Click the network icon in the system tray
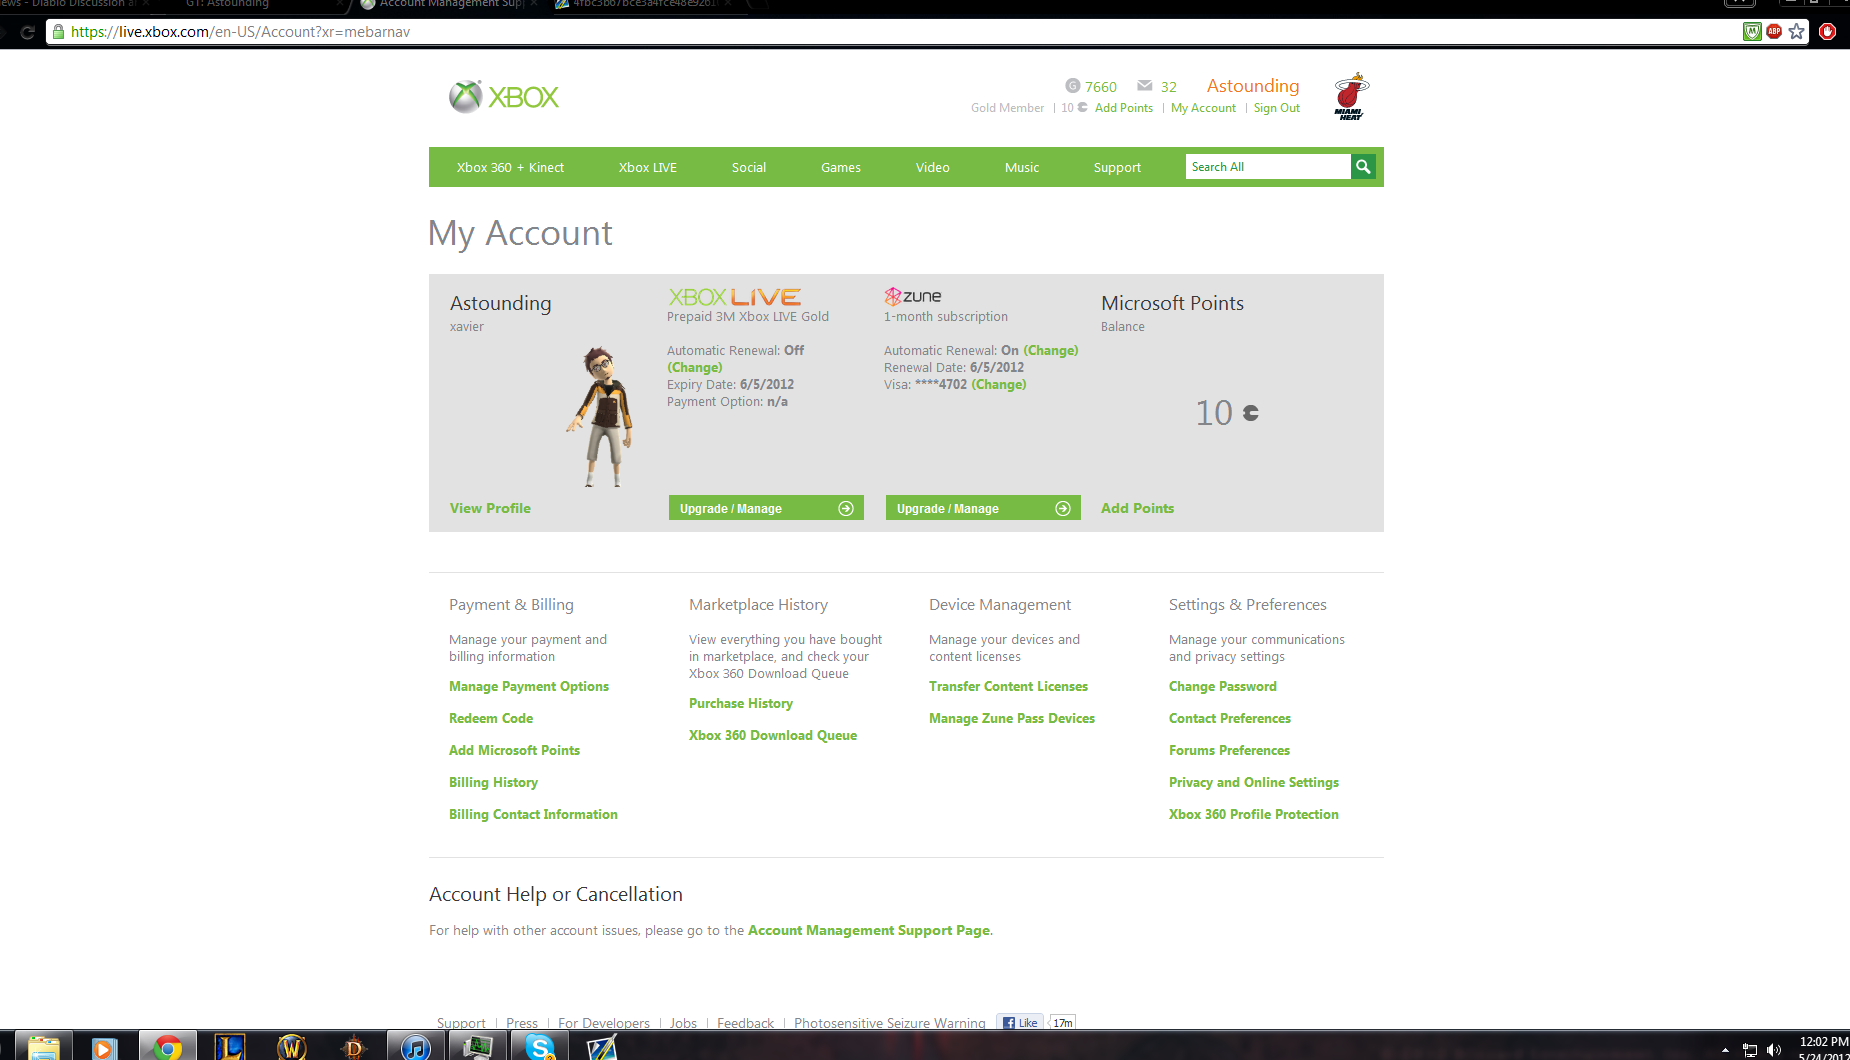 coord(1750,1050)
